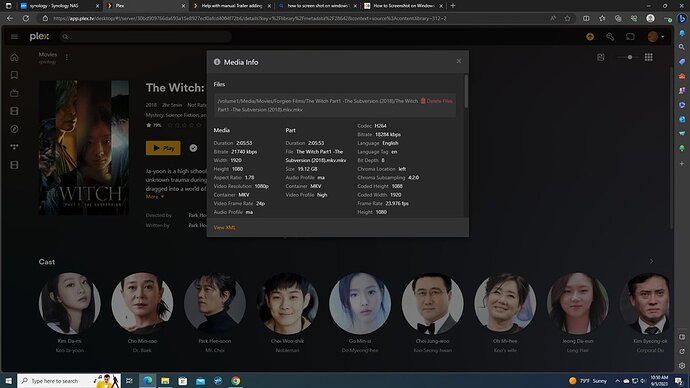Viewport: 690px width, 388px height.
Task: Open Google Chrome from taskbar
Action: point(236,381)
